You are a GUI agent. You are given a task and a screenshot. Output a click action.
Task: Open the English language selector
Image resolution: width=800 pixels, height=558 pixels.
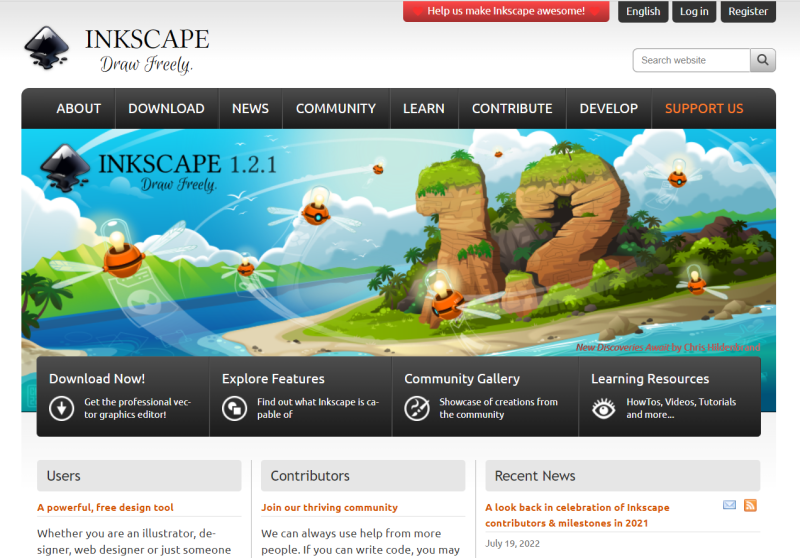click(643, 11)
